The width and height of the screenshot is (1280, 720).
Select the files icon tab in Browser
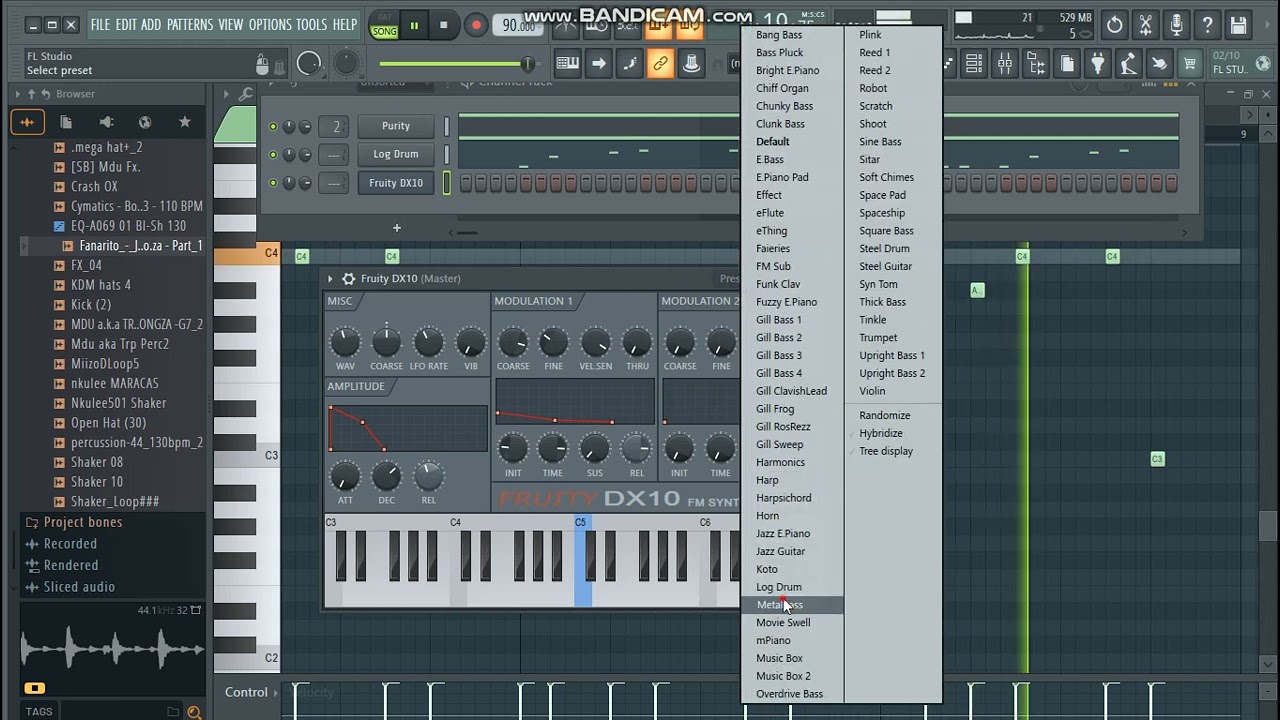66,122
